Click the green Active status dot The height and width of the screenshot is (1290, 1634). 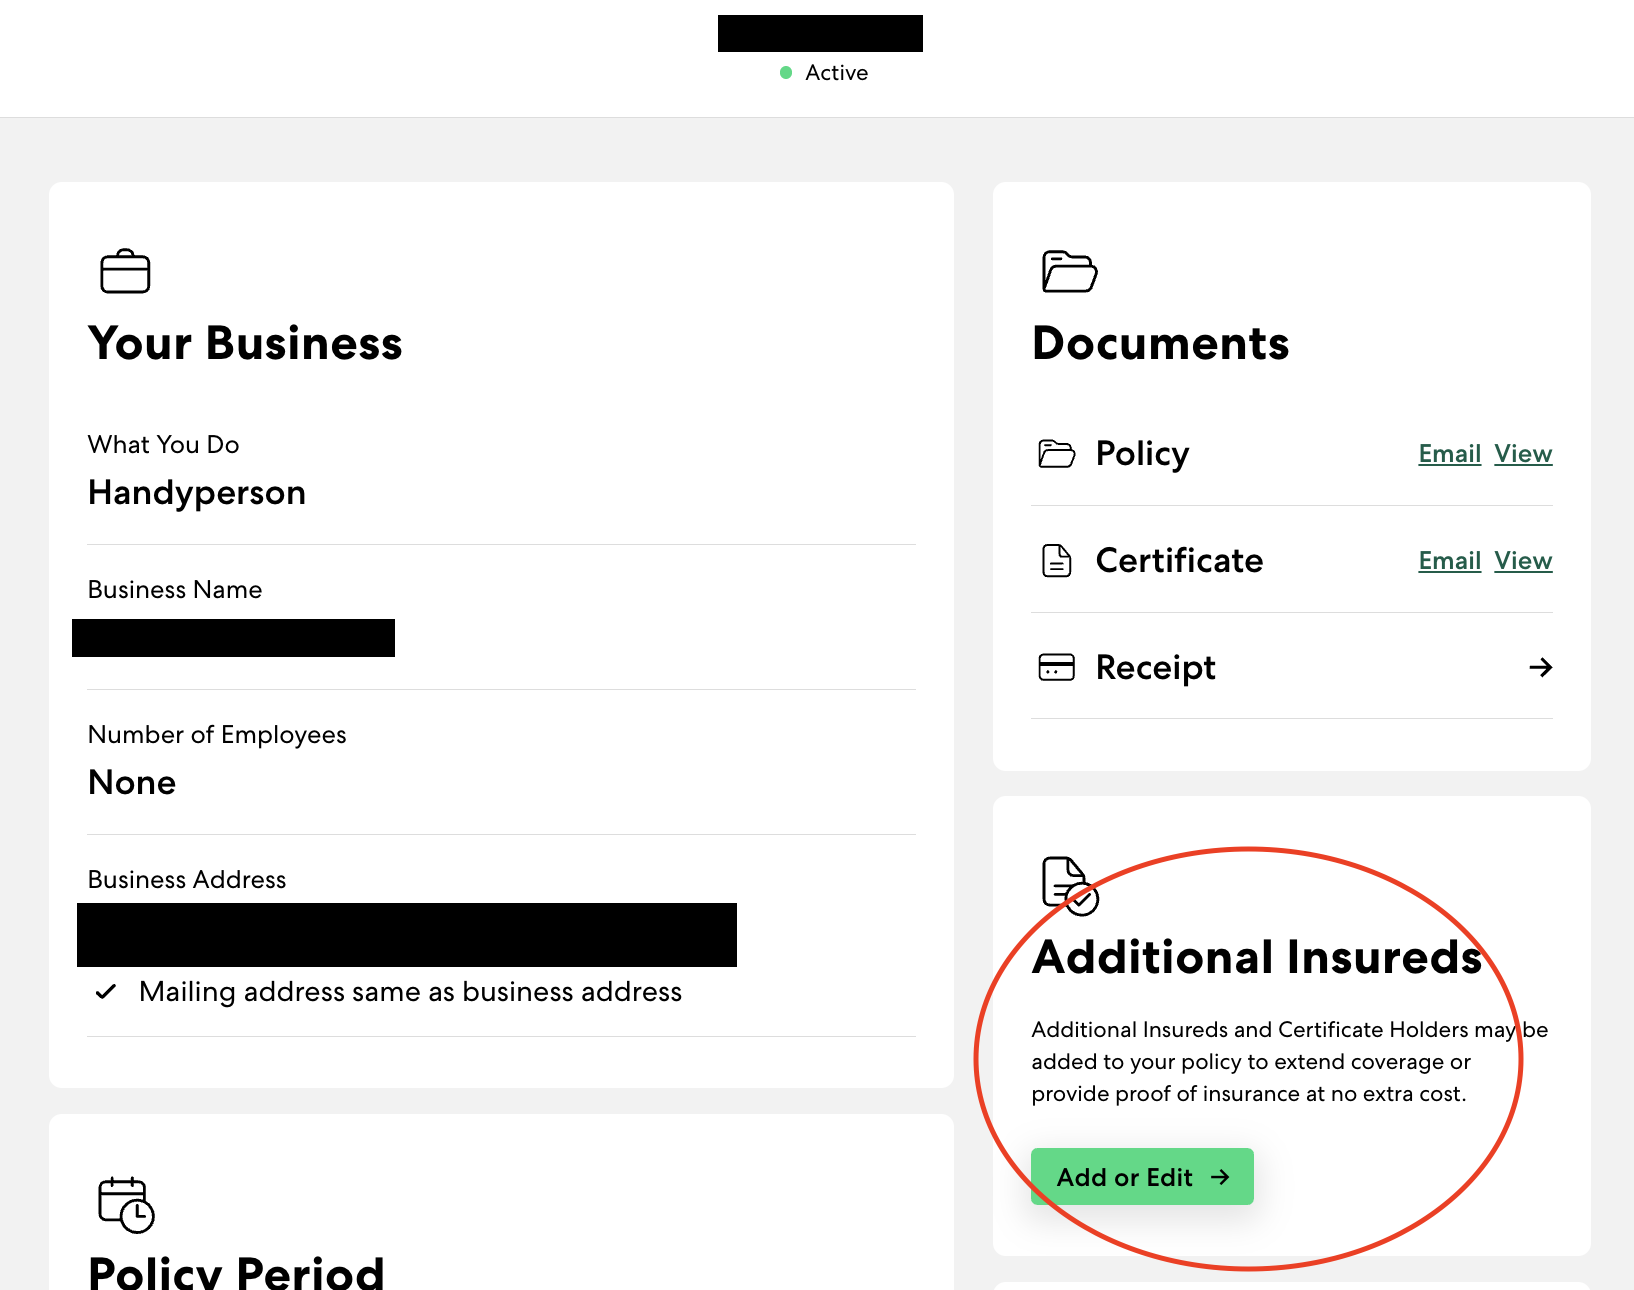(x=786, y=73)
